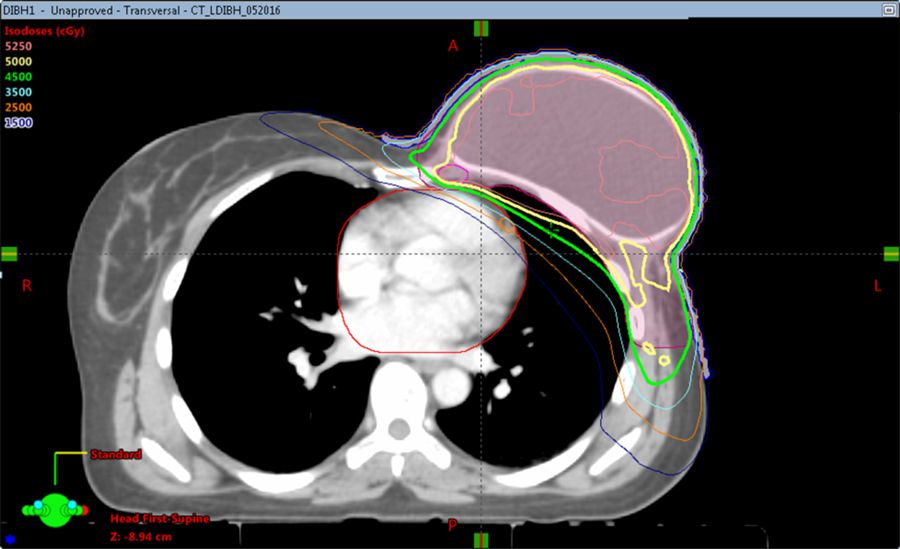Select the yellow 5000 isodose level
The width and height of the screenshot is (900, 549).
click(19, 61)
